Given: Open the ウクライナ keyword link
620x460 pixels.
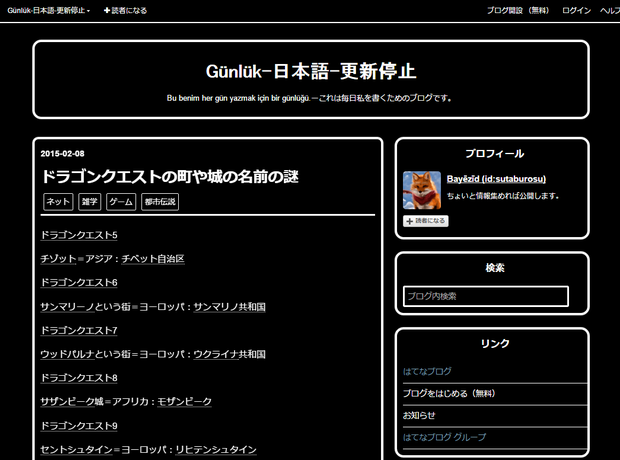Looking at the screenshot, I should (x=216, y=354).
